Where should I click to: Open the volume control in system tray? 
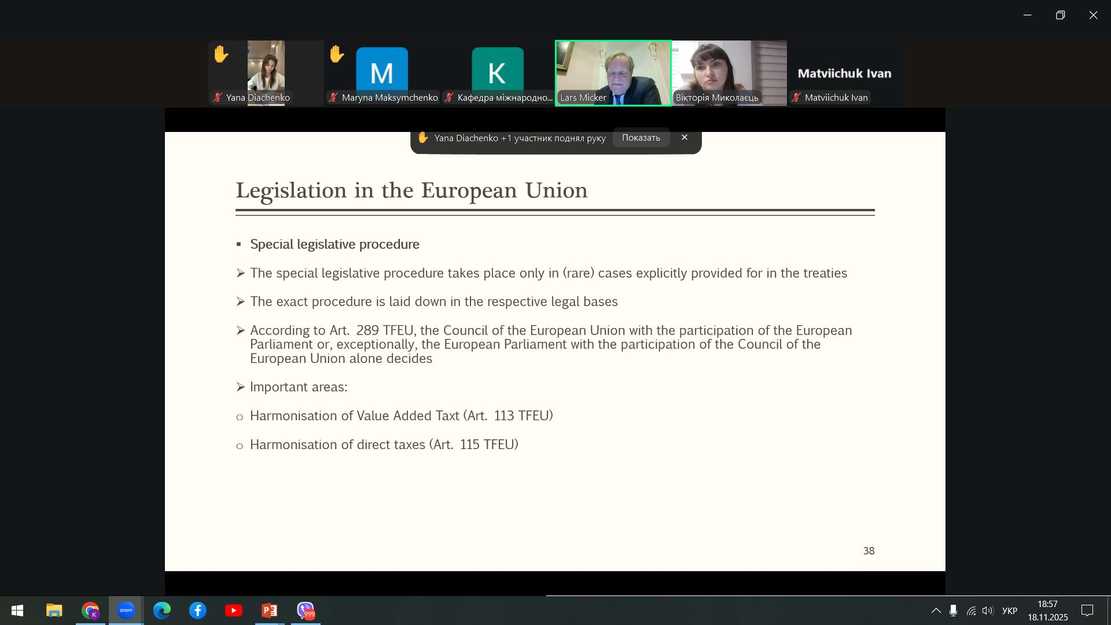click(987, 611)
